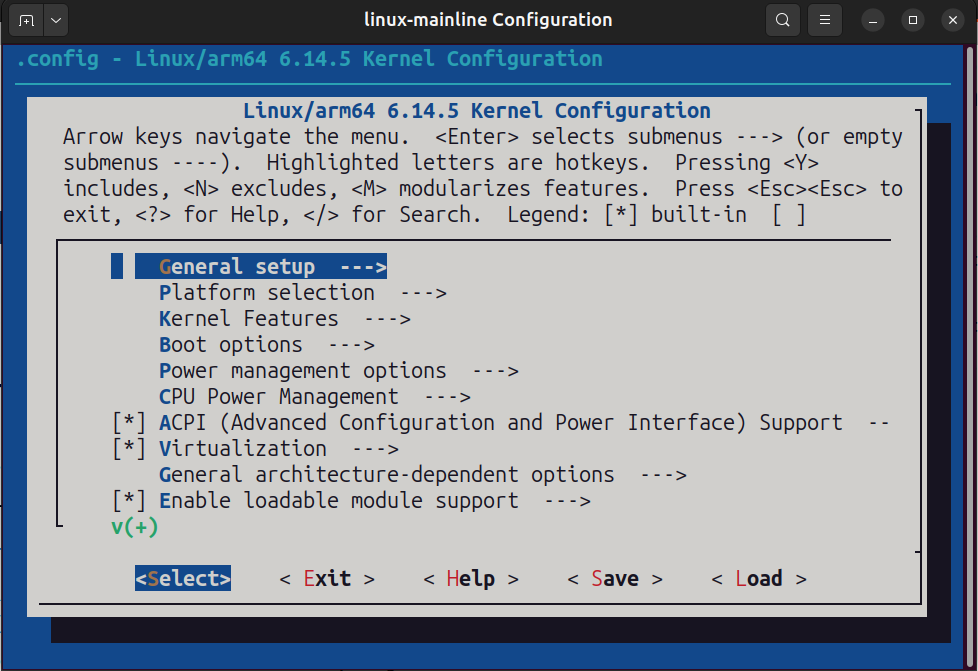978x671 pixels.
Task: Toggle Enable loadable module support checkbox
Action: click(129, 501)
